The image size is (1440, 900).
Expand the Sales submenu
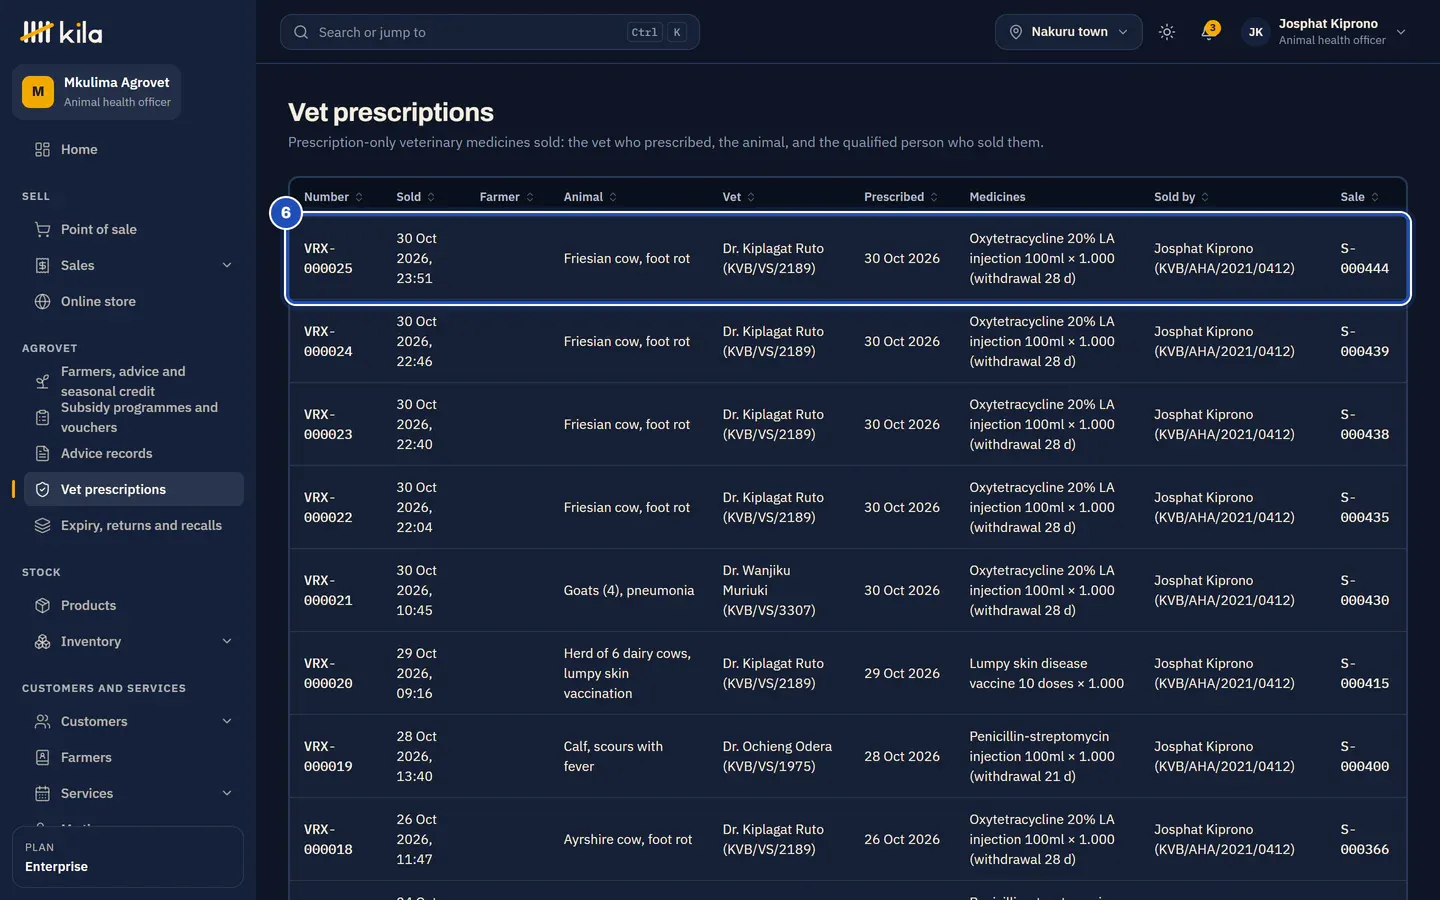tap(227, 265)
